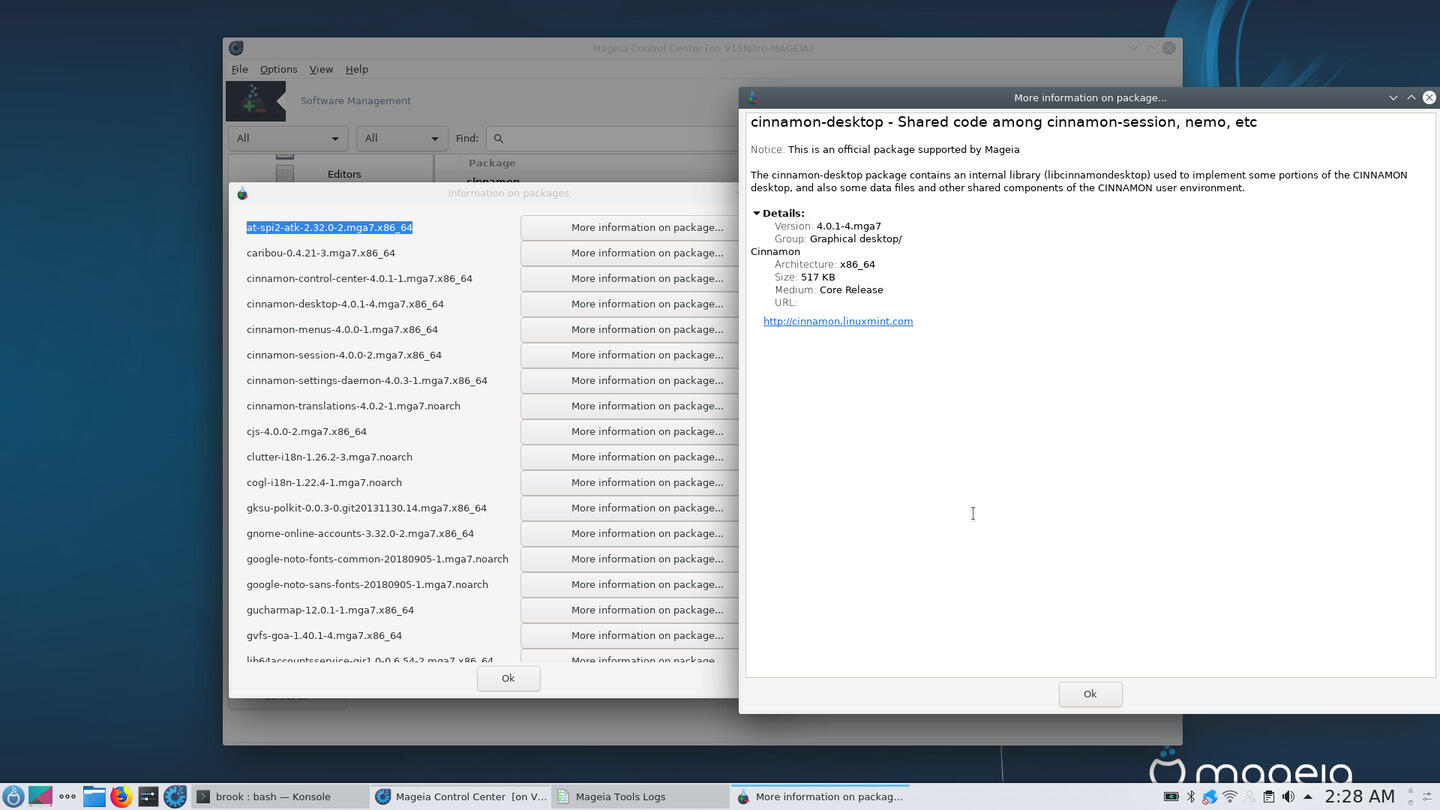More information for caribou package

[629, 253]
